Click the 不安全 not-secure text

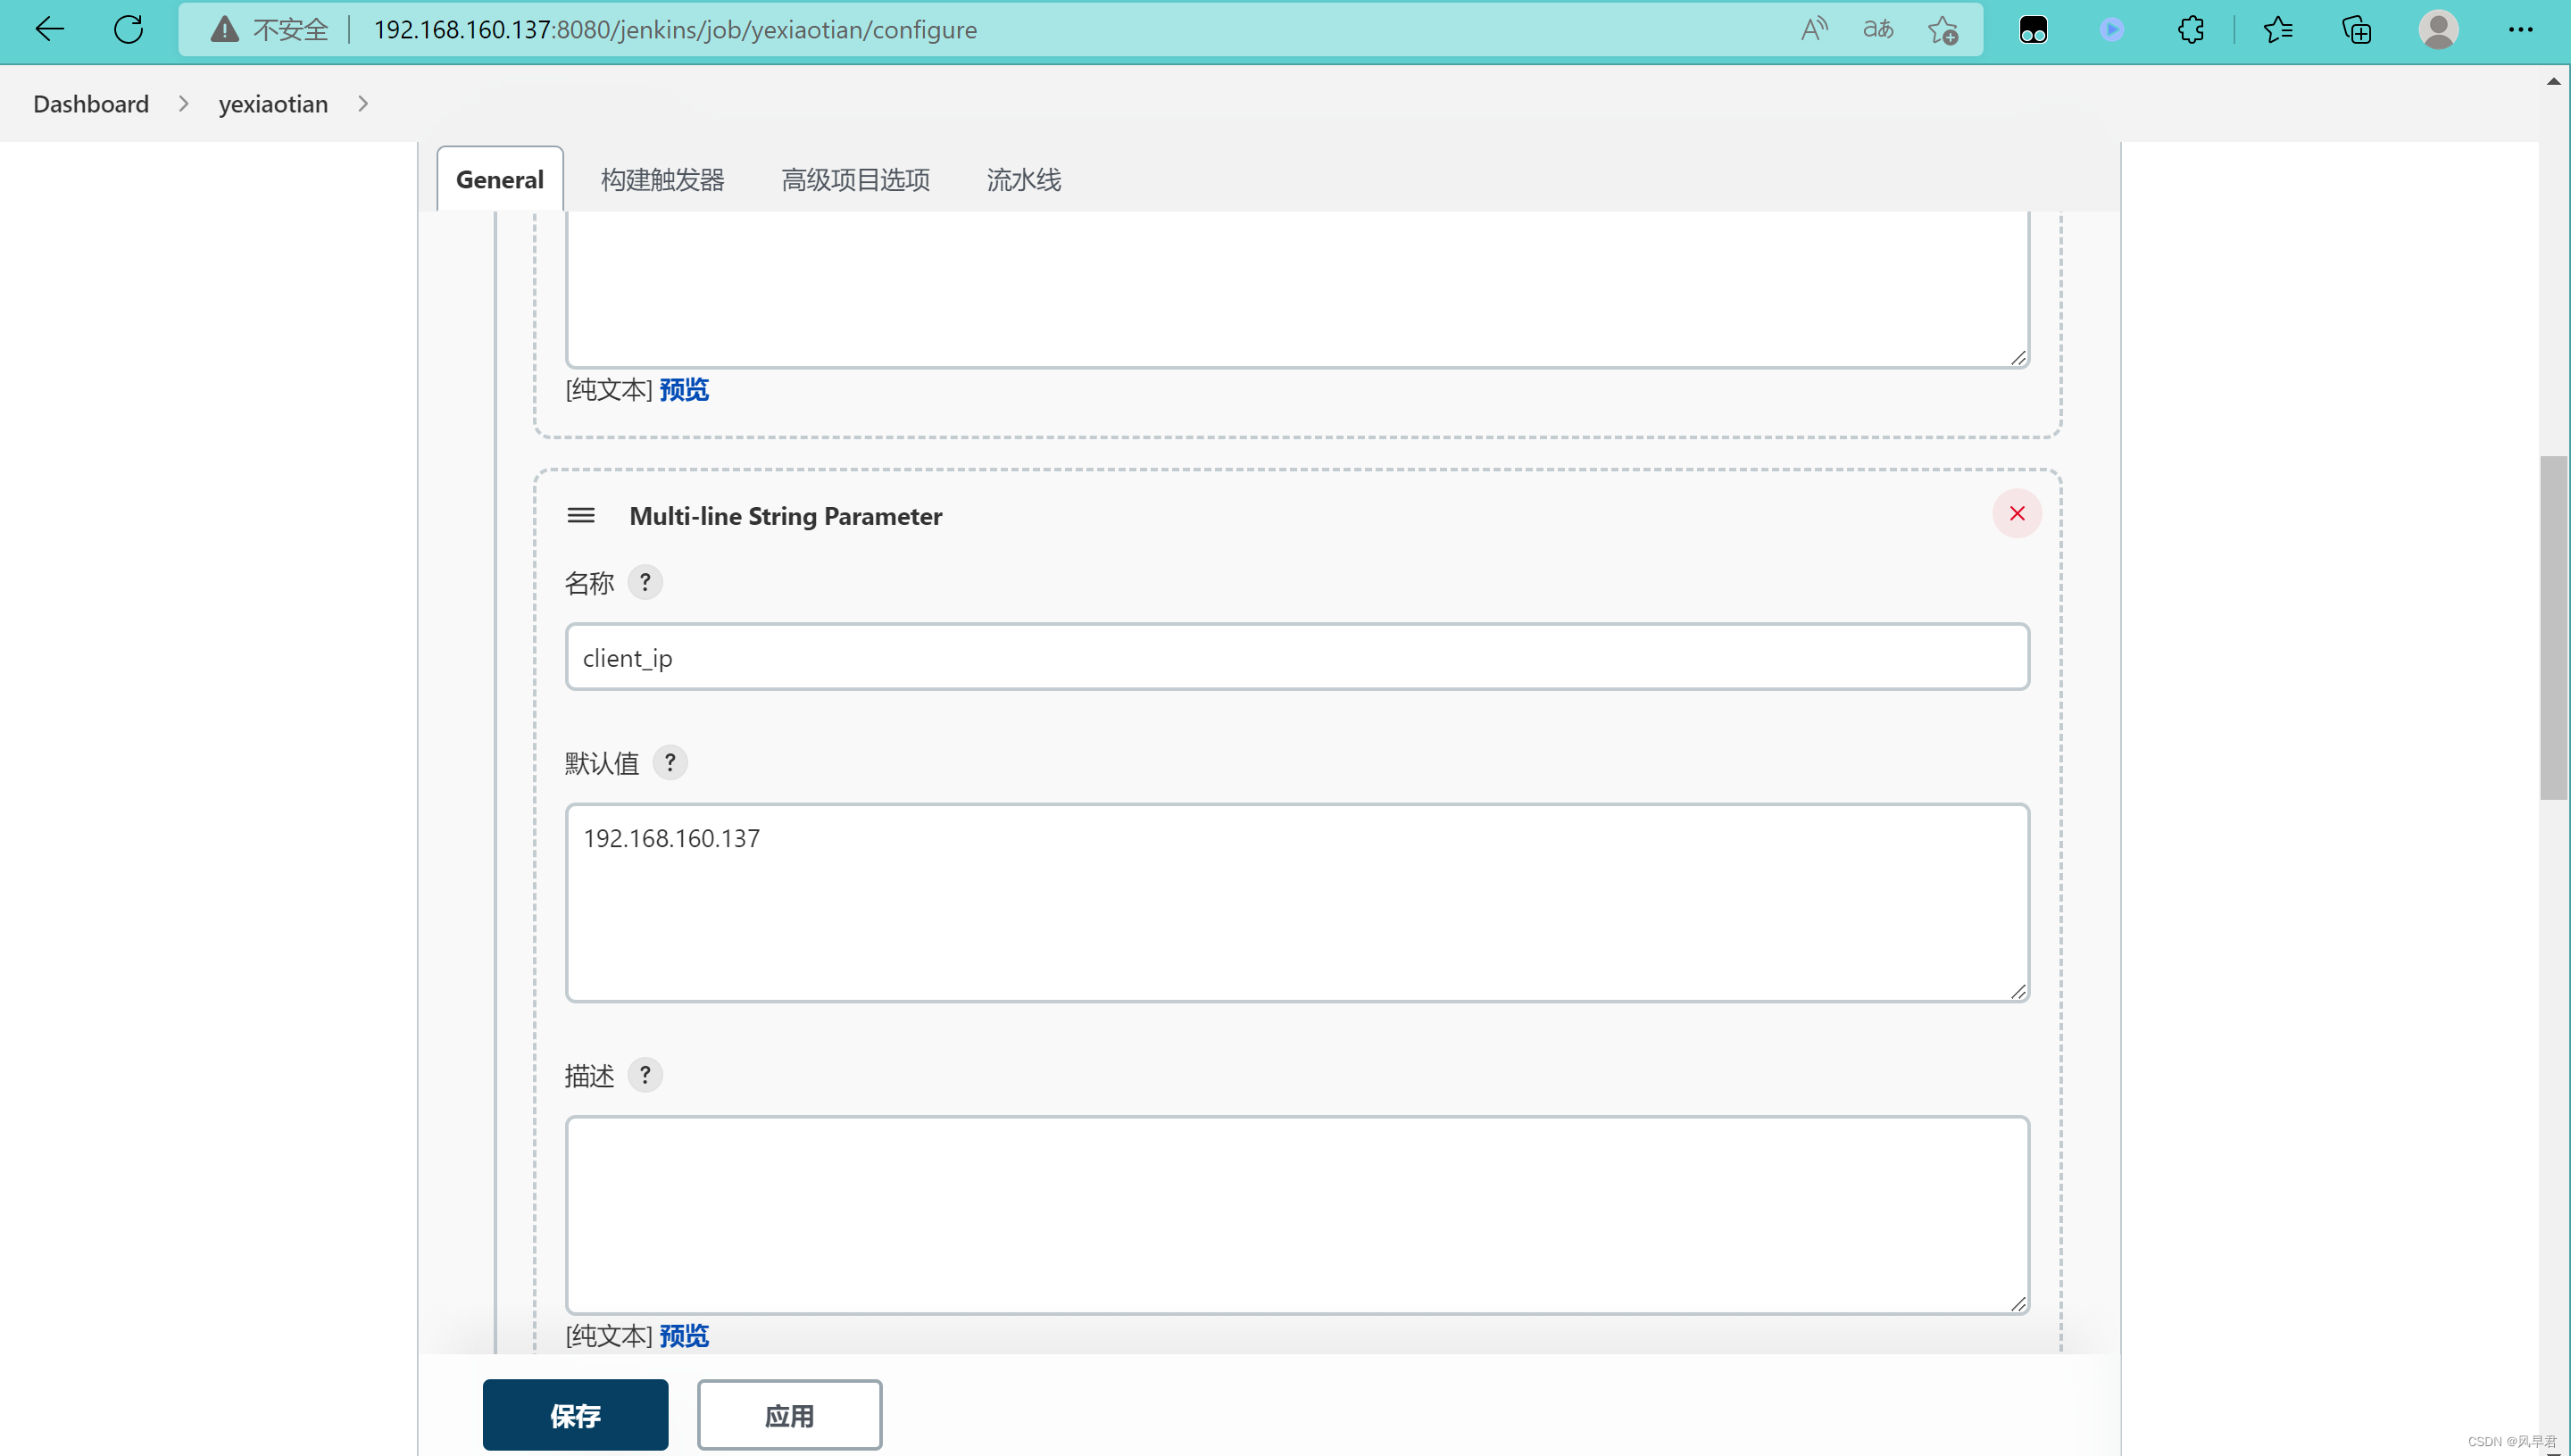(x=290, y=30)
